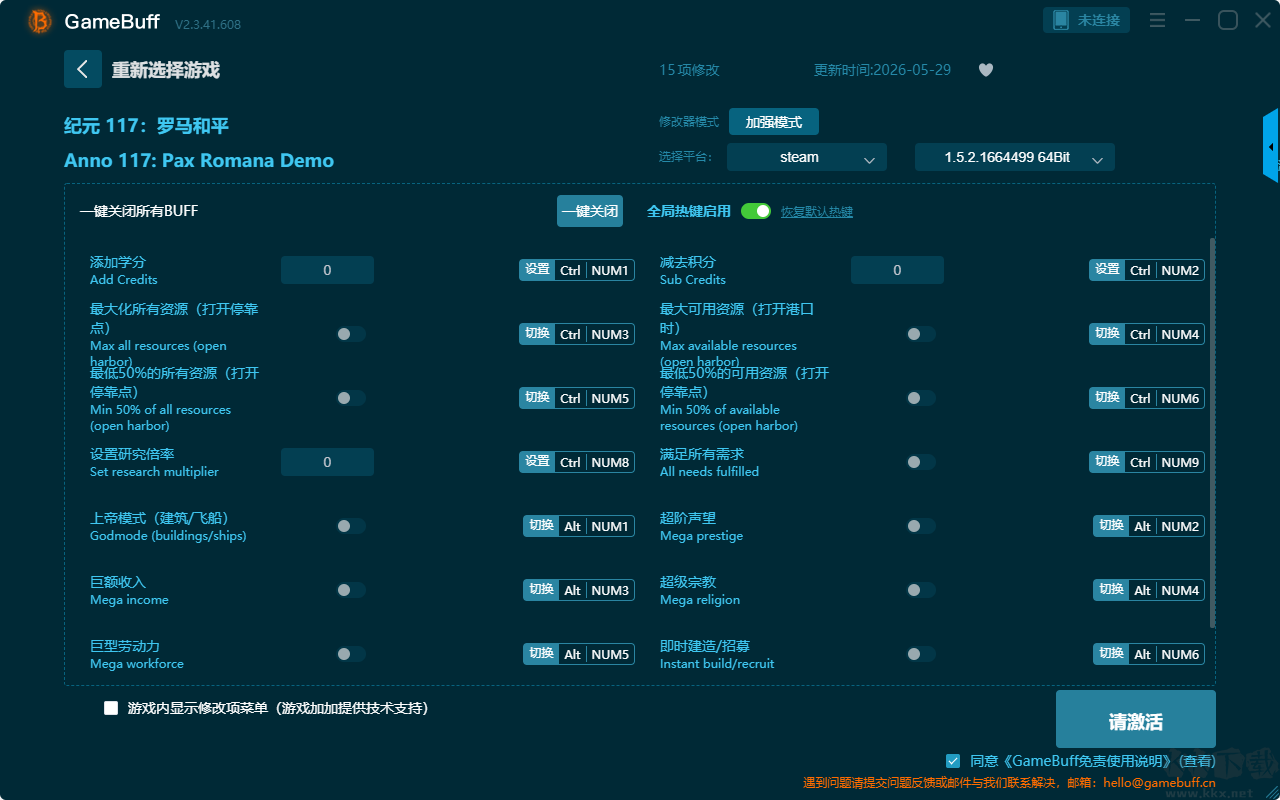The width and height of the screenshot is (1280, 800).
Task: Go back with the arrow button
Action: (83, 69)
